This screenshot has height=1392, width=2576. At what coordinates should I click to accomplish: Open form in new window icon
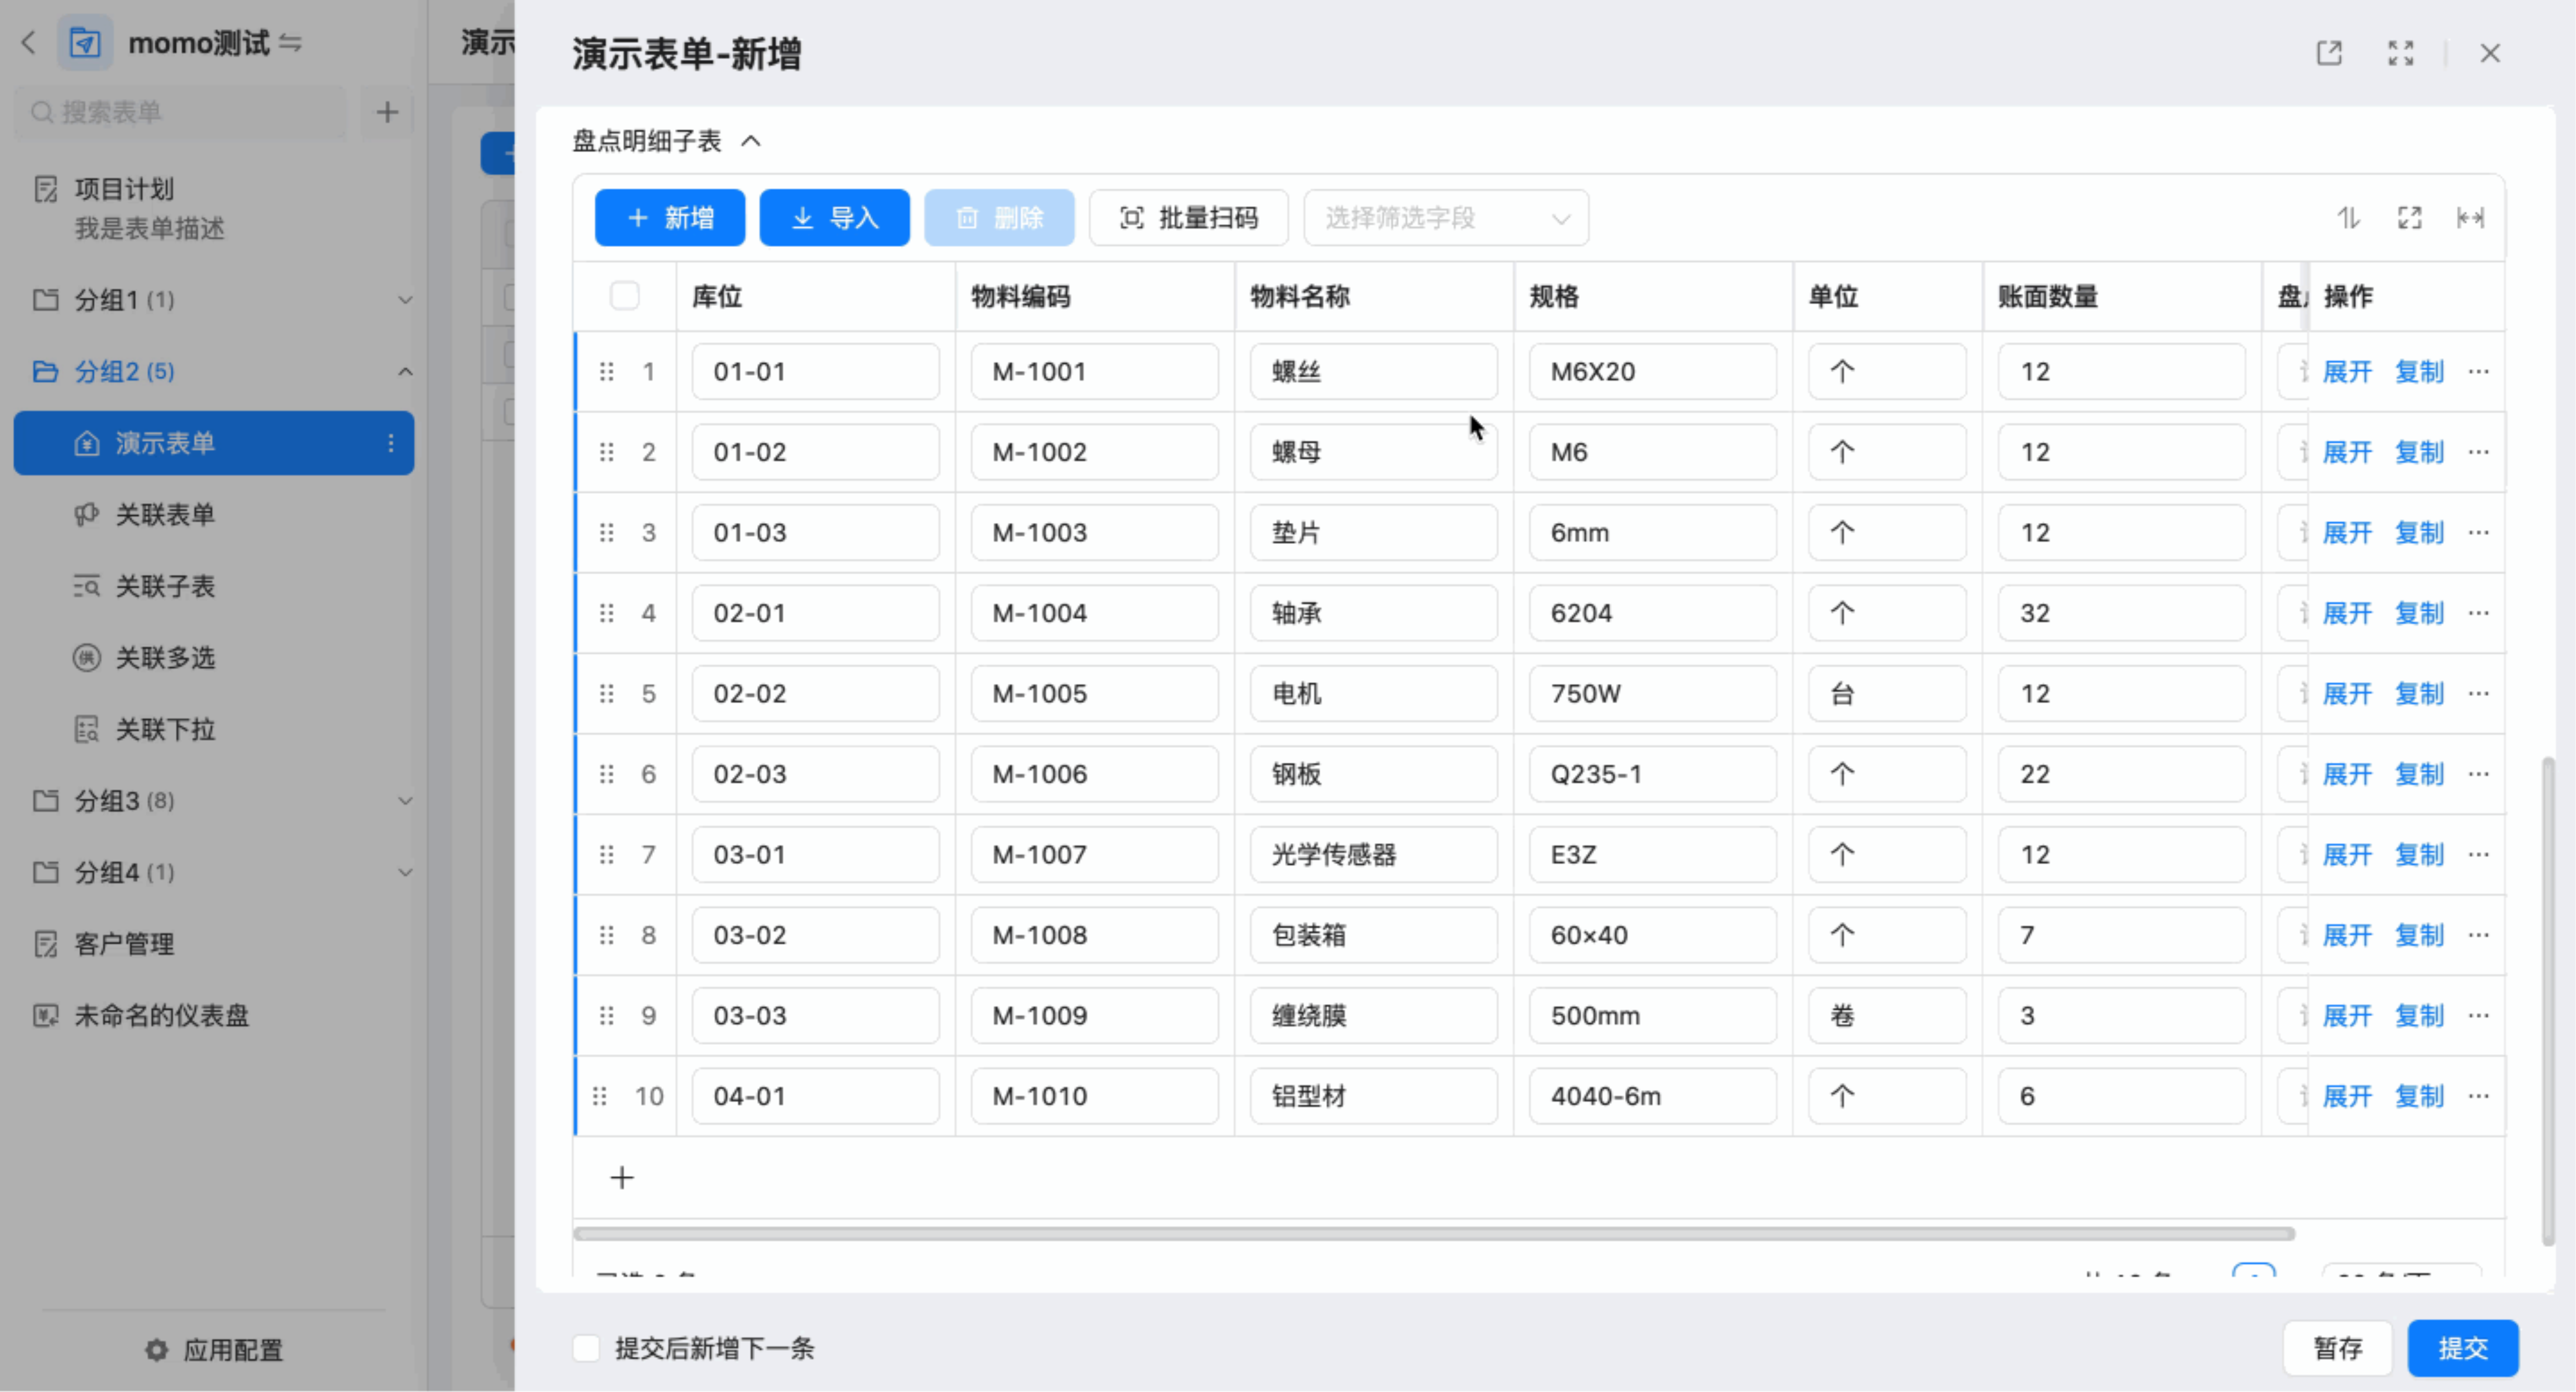(2329, 53)
